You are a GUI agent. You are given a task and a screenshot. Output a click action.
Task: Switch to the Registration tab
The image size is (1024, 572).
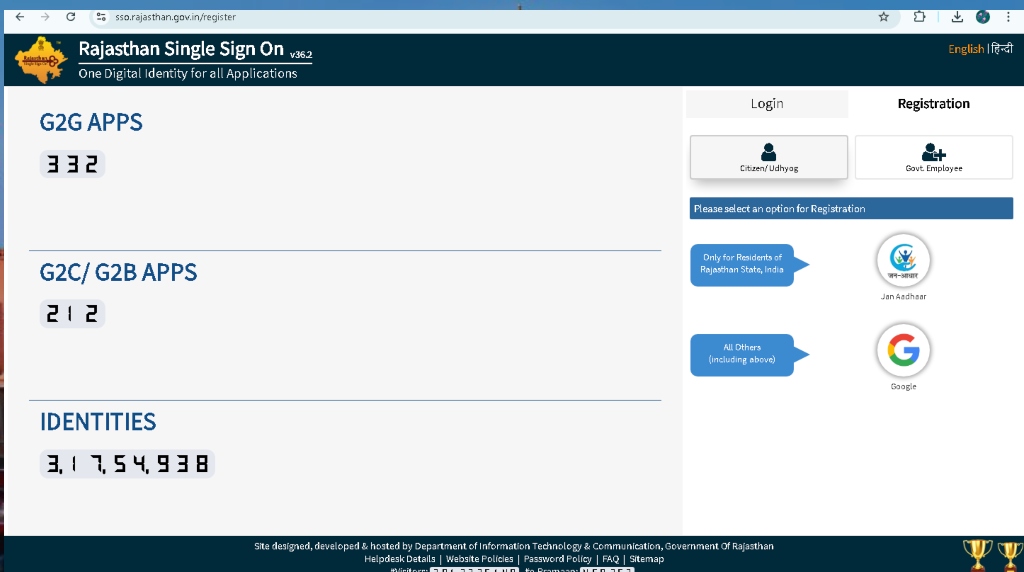pyautogui.click(x=933, y=104)
